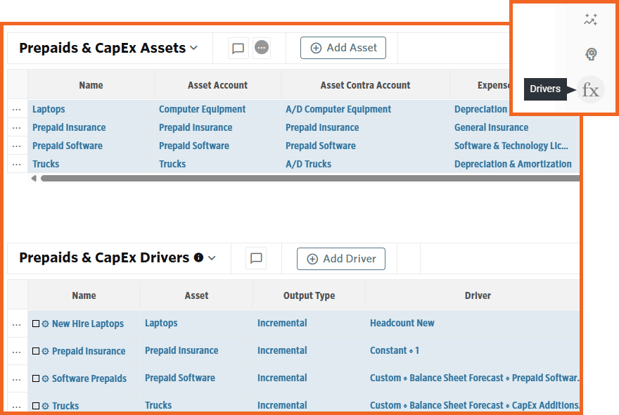The width and height of the screenshot is (619, 415).
Task: Tick the Prepaid Insurance driver checkbox
Action: click(x=36, y=352)
